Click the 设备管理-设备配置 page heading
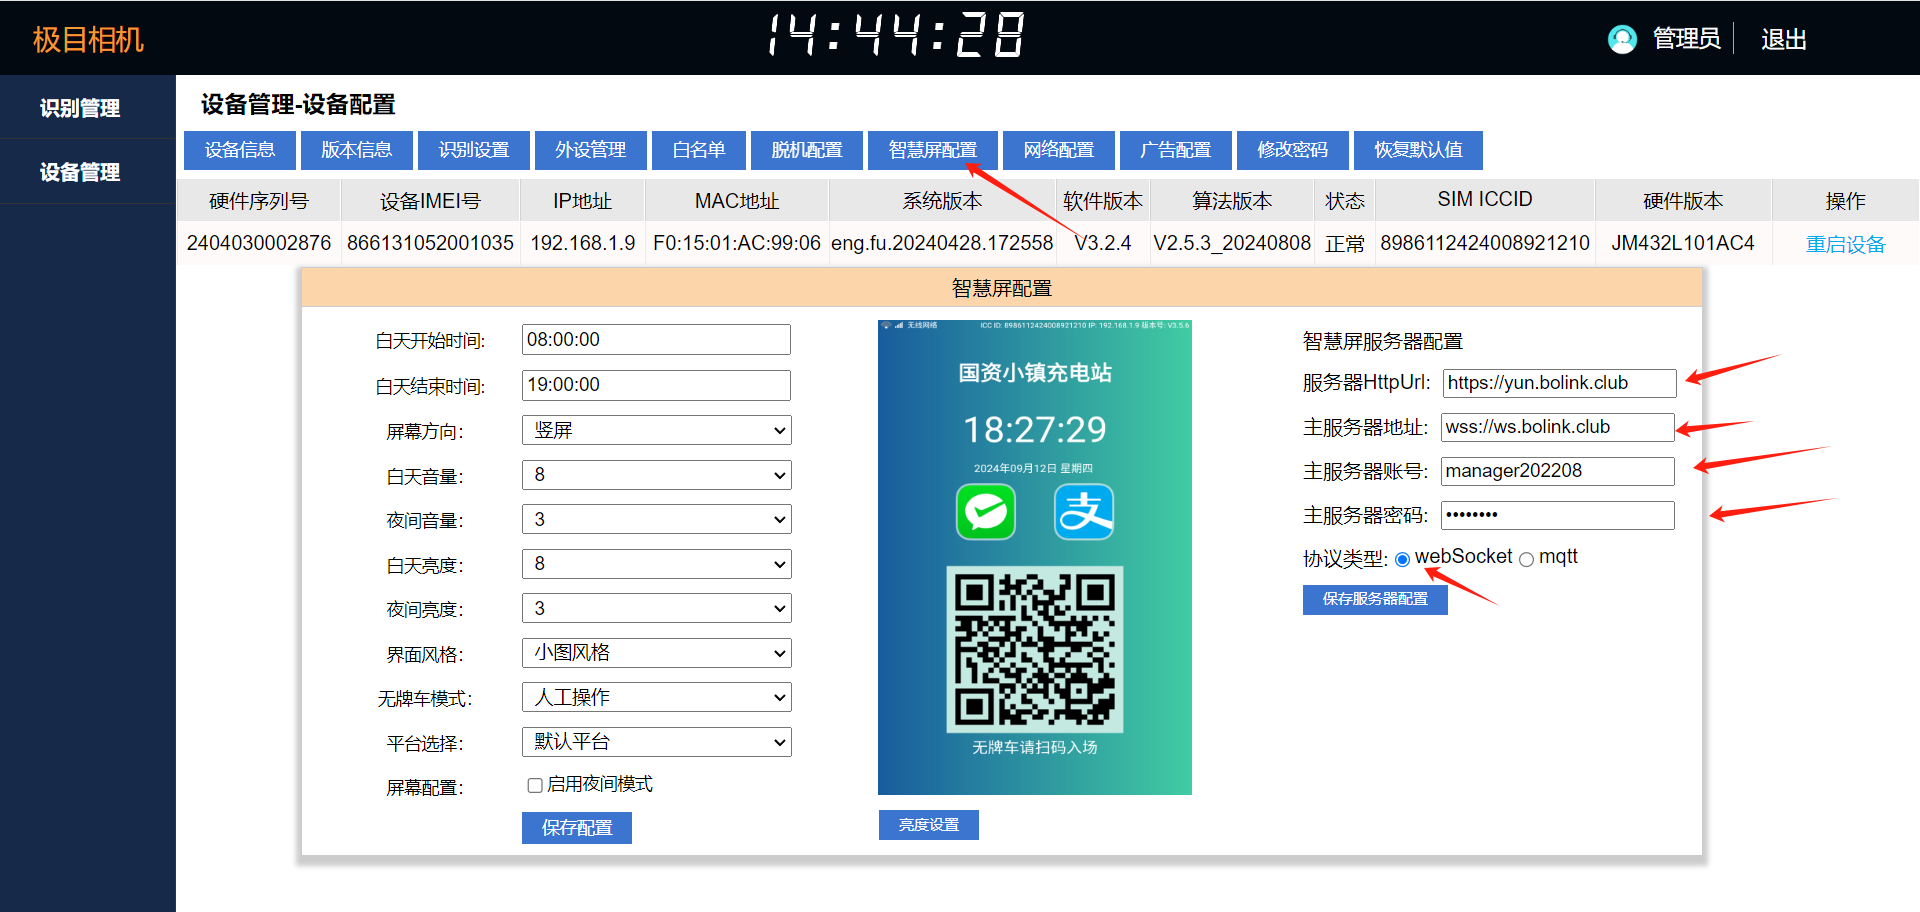Viewport: 1920px width, 912px height. (x=298, y=104)
